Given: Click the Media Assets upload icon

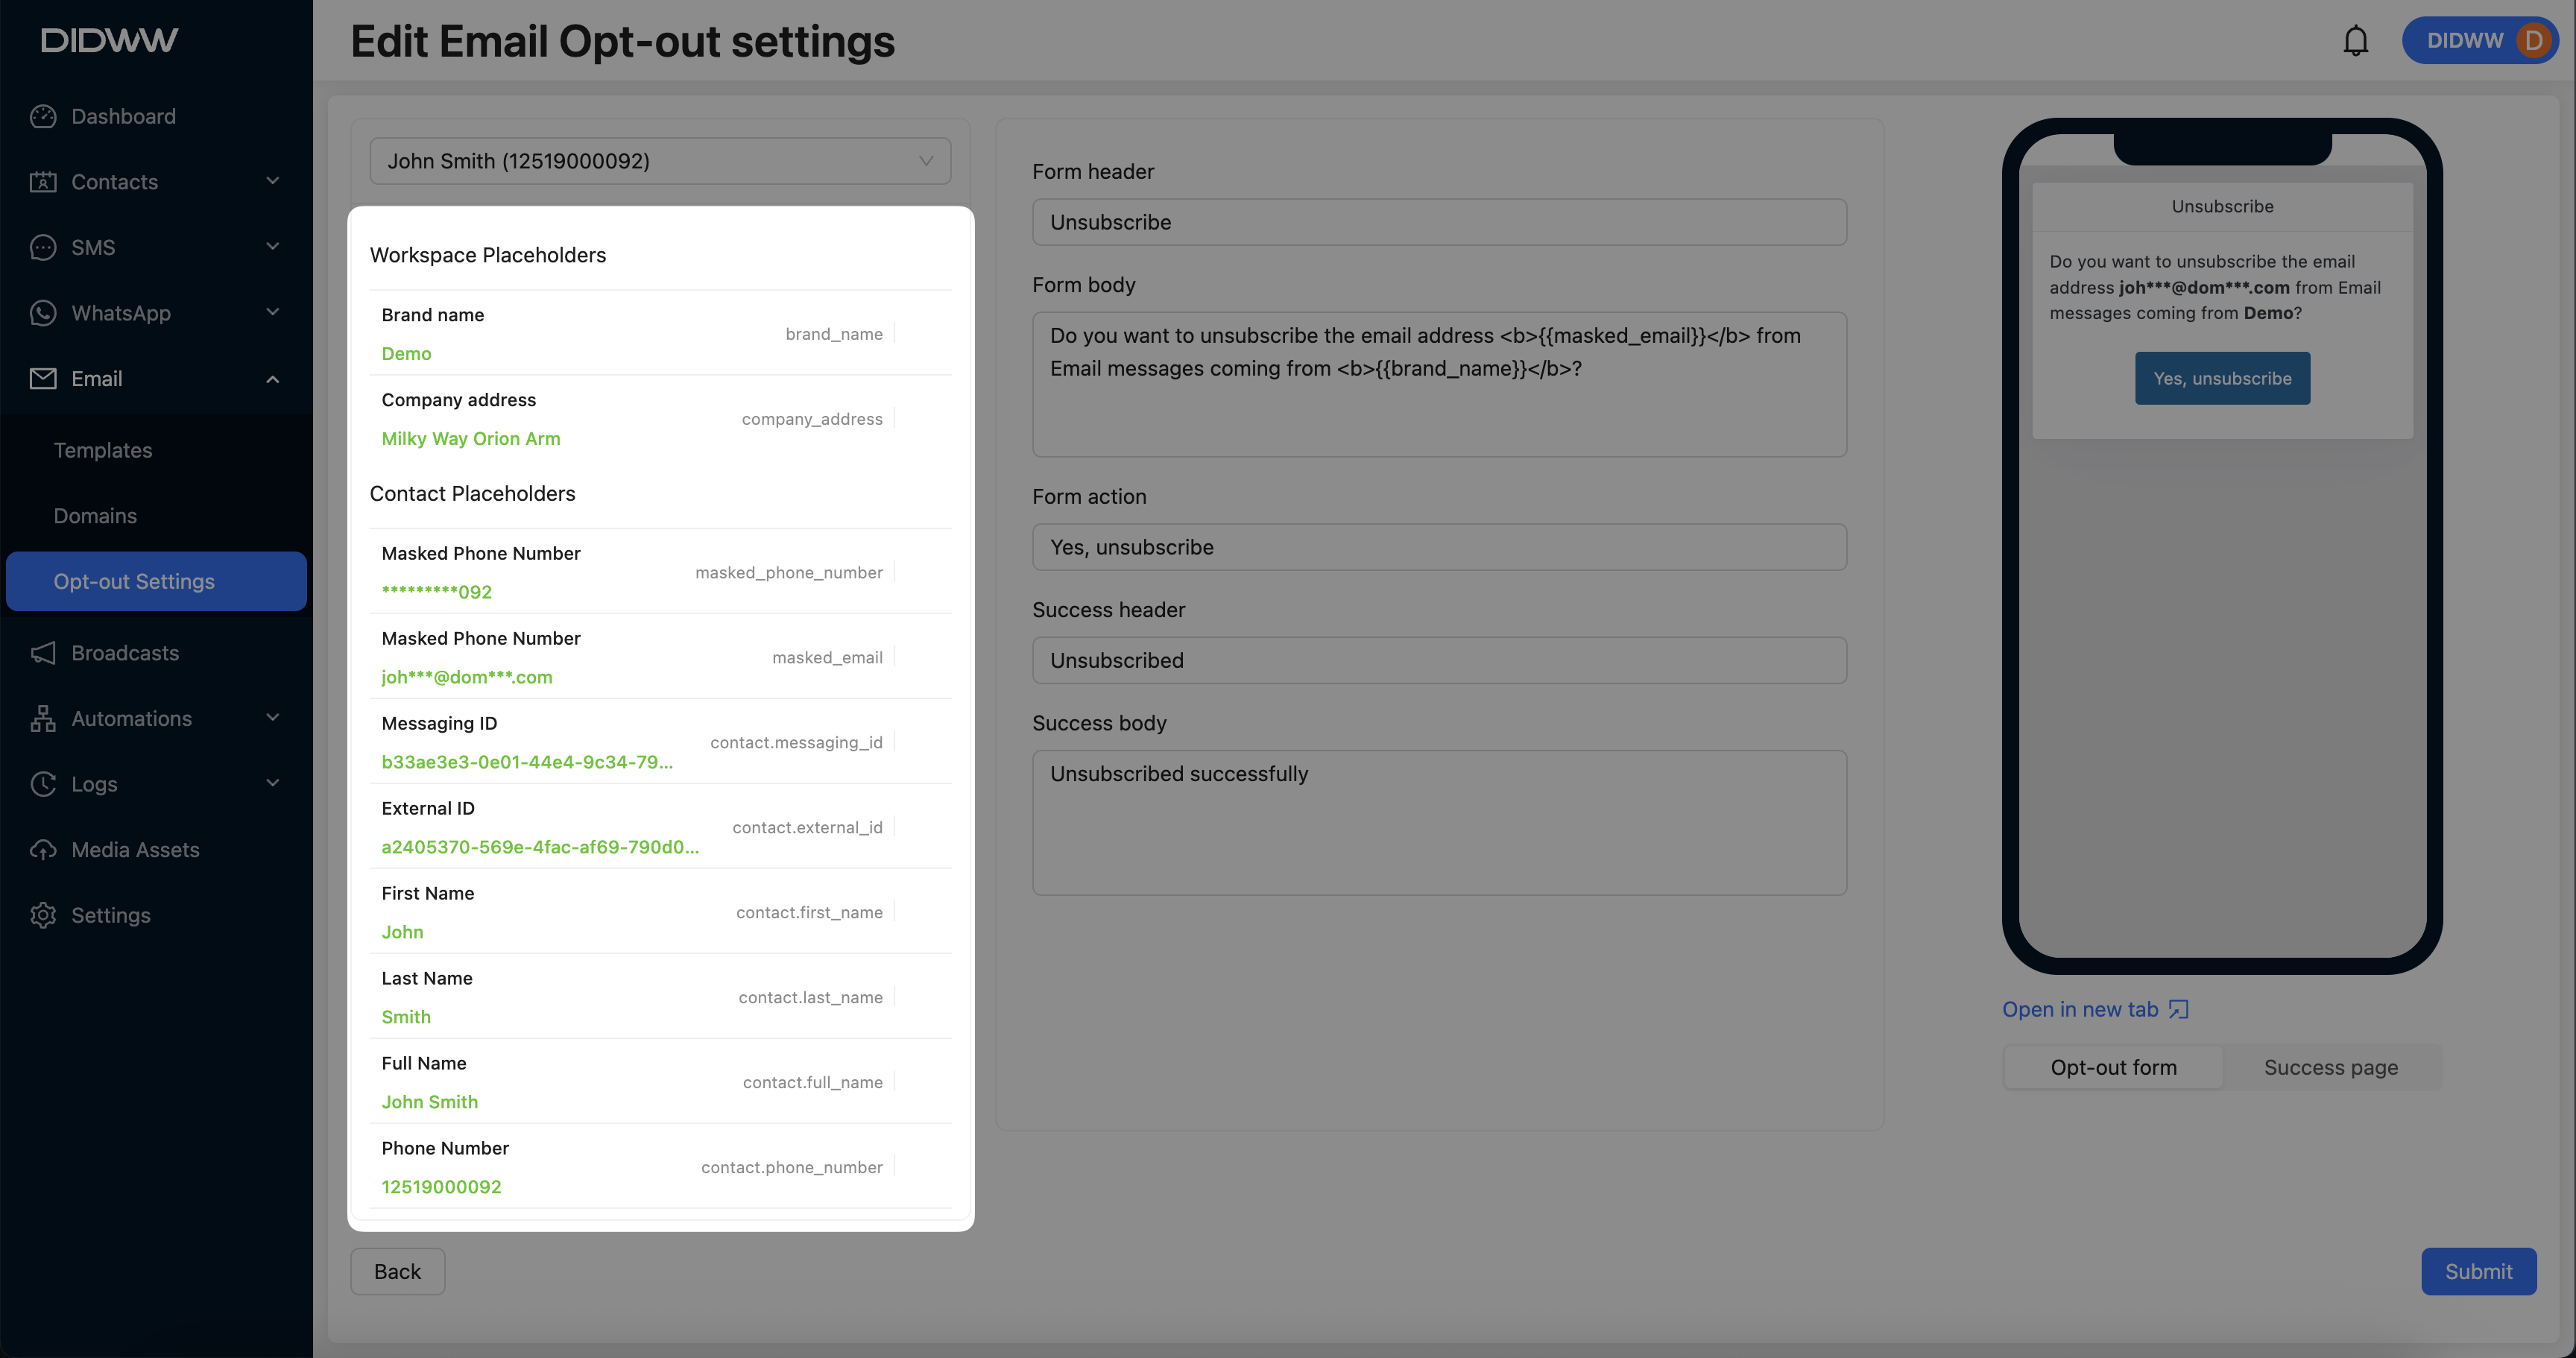Looking at the screenshot, I should coord(43,850).
